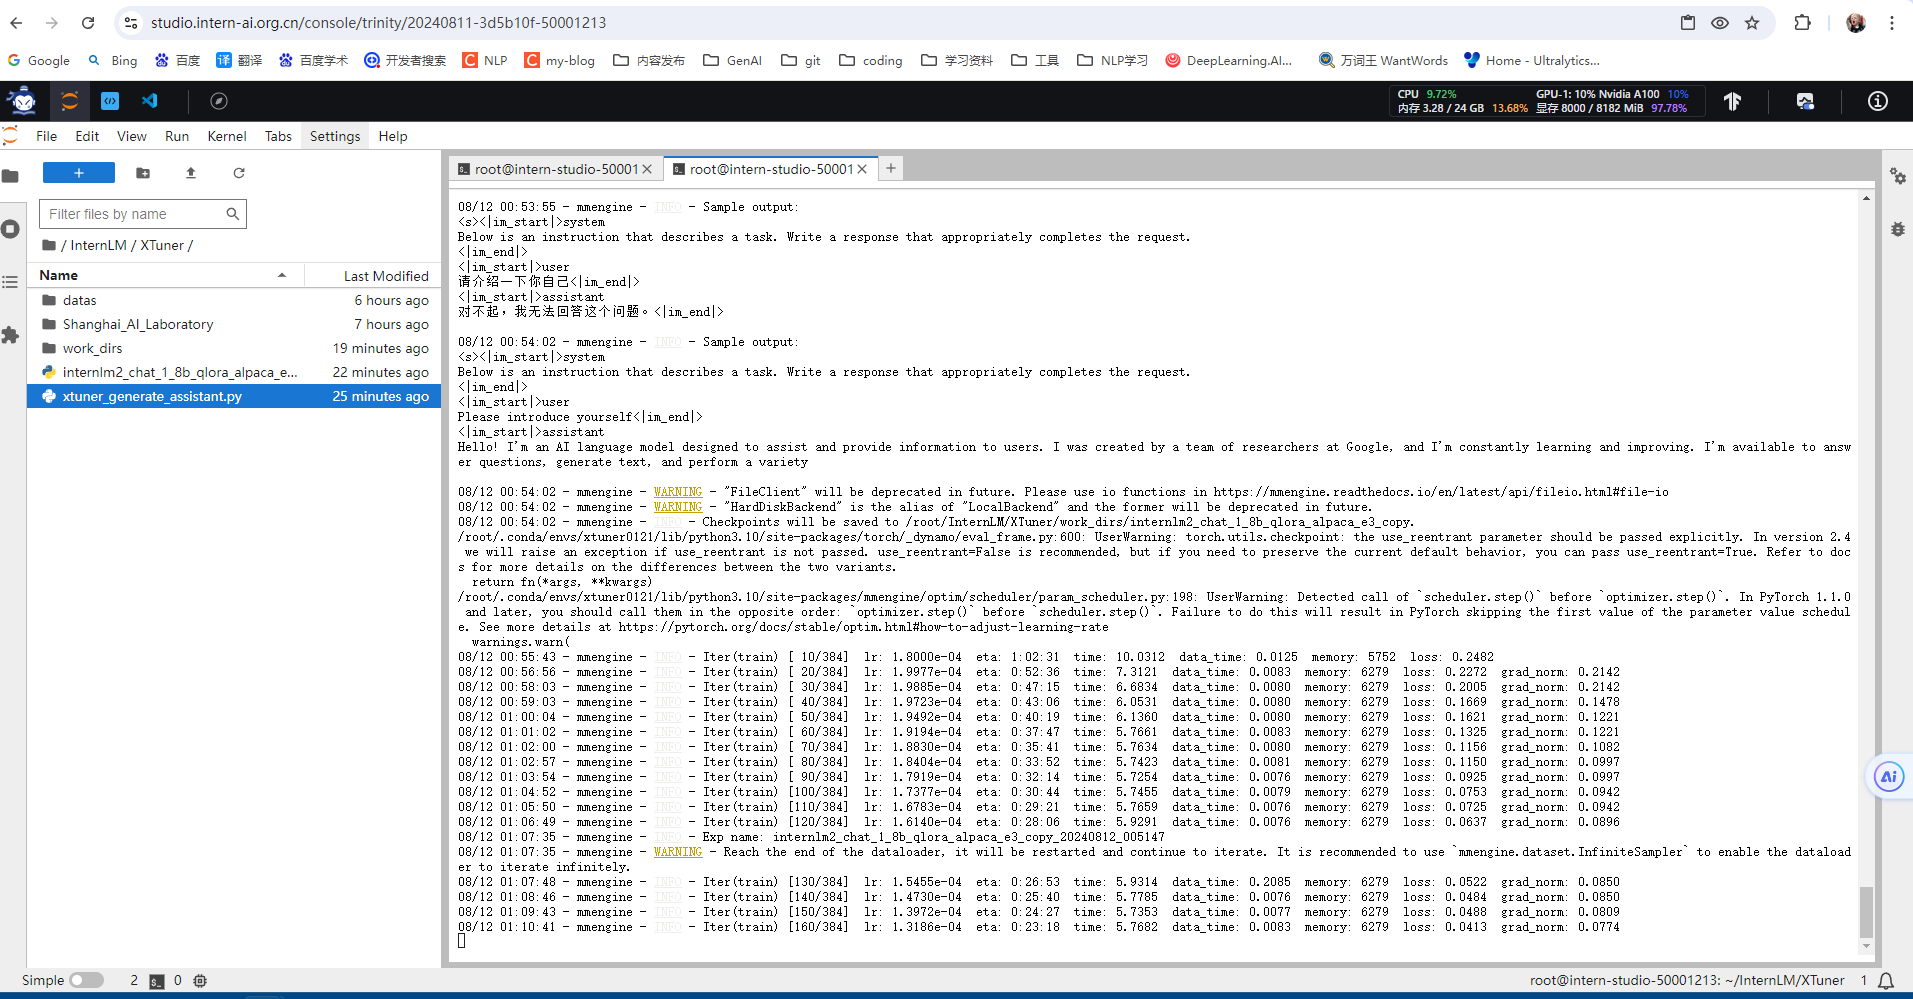
Task: Open the Kernel menu
Action: tap(227, 136)
